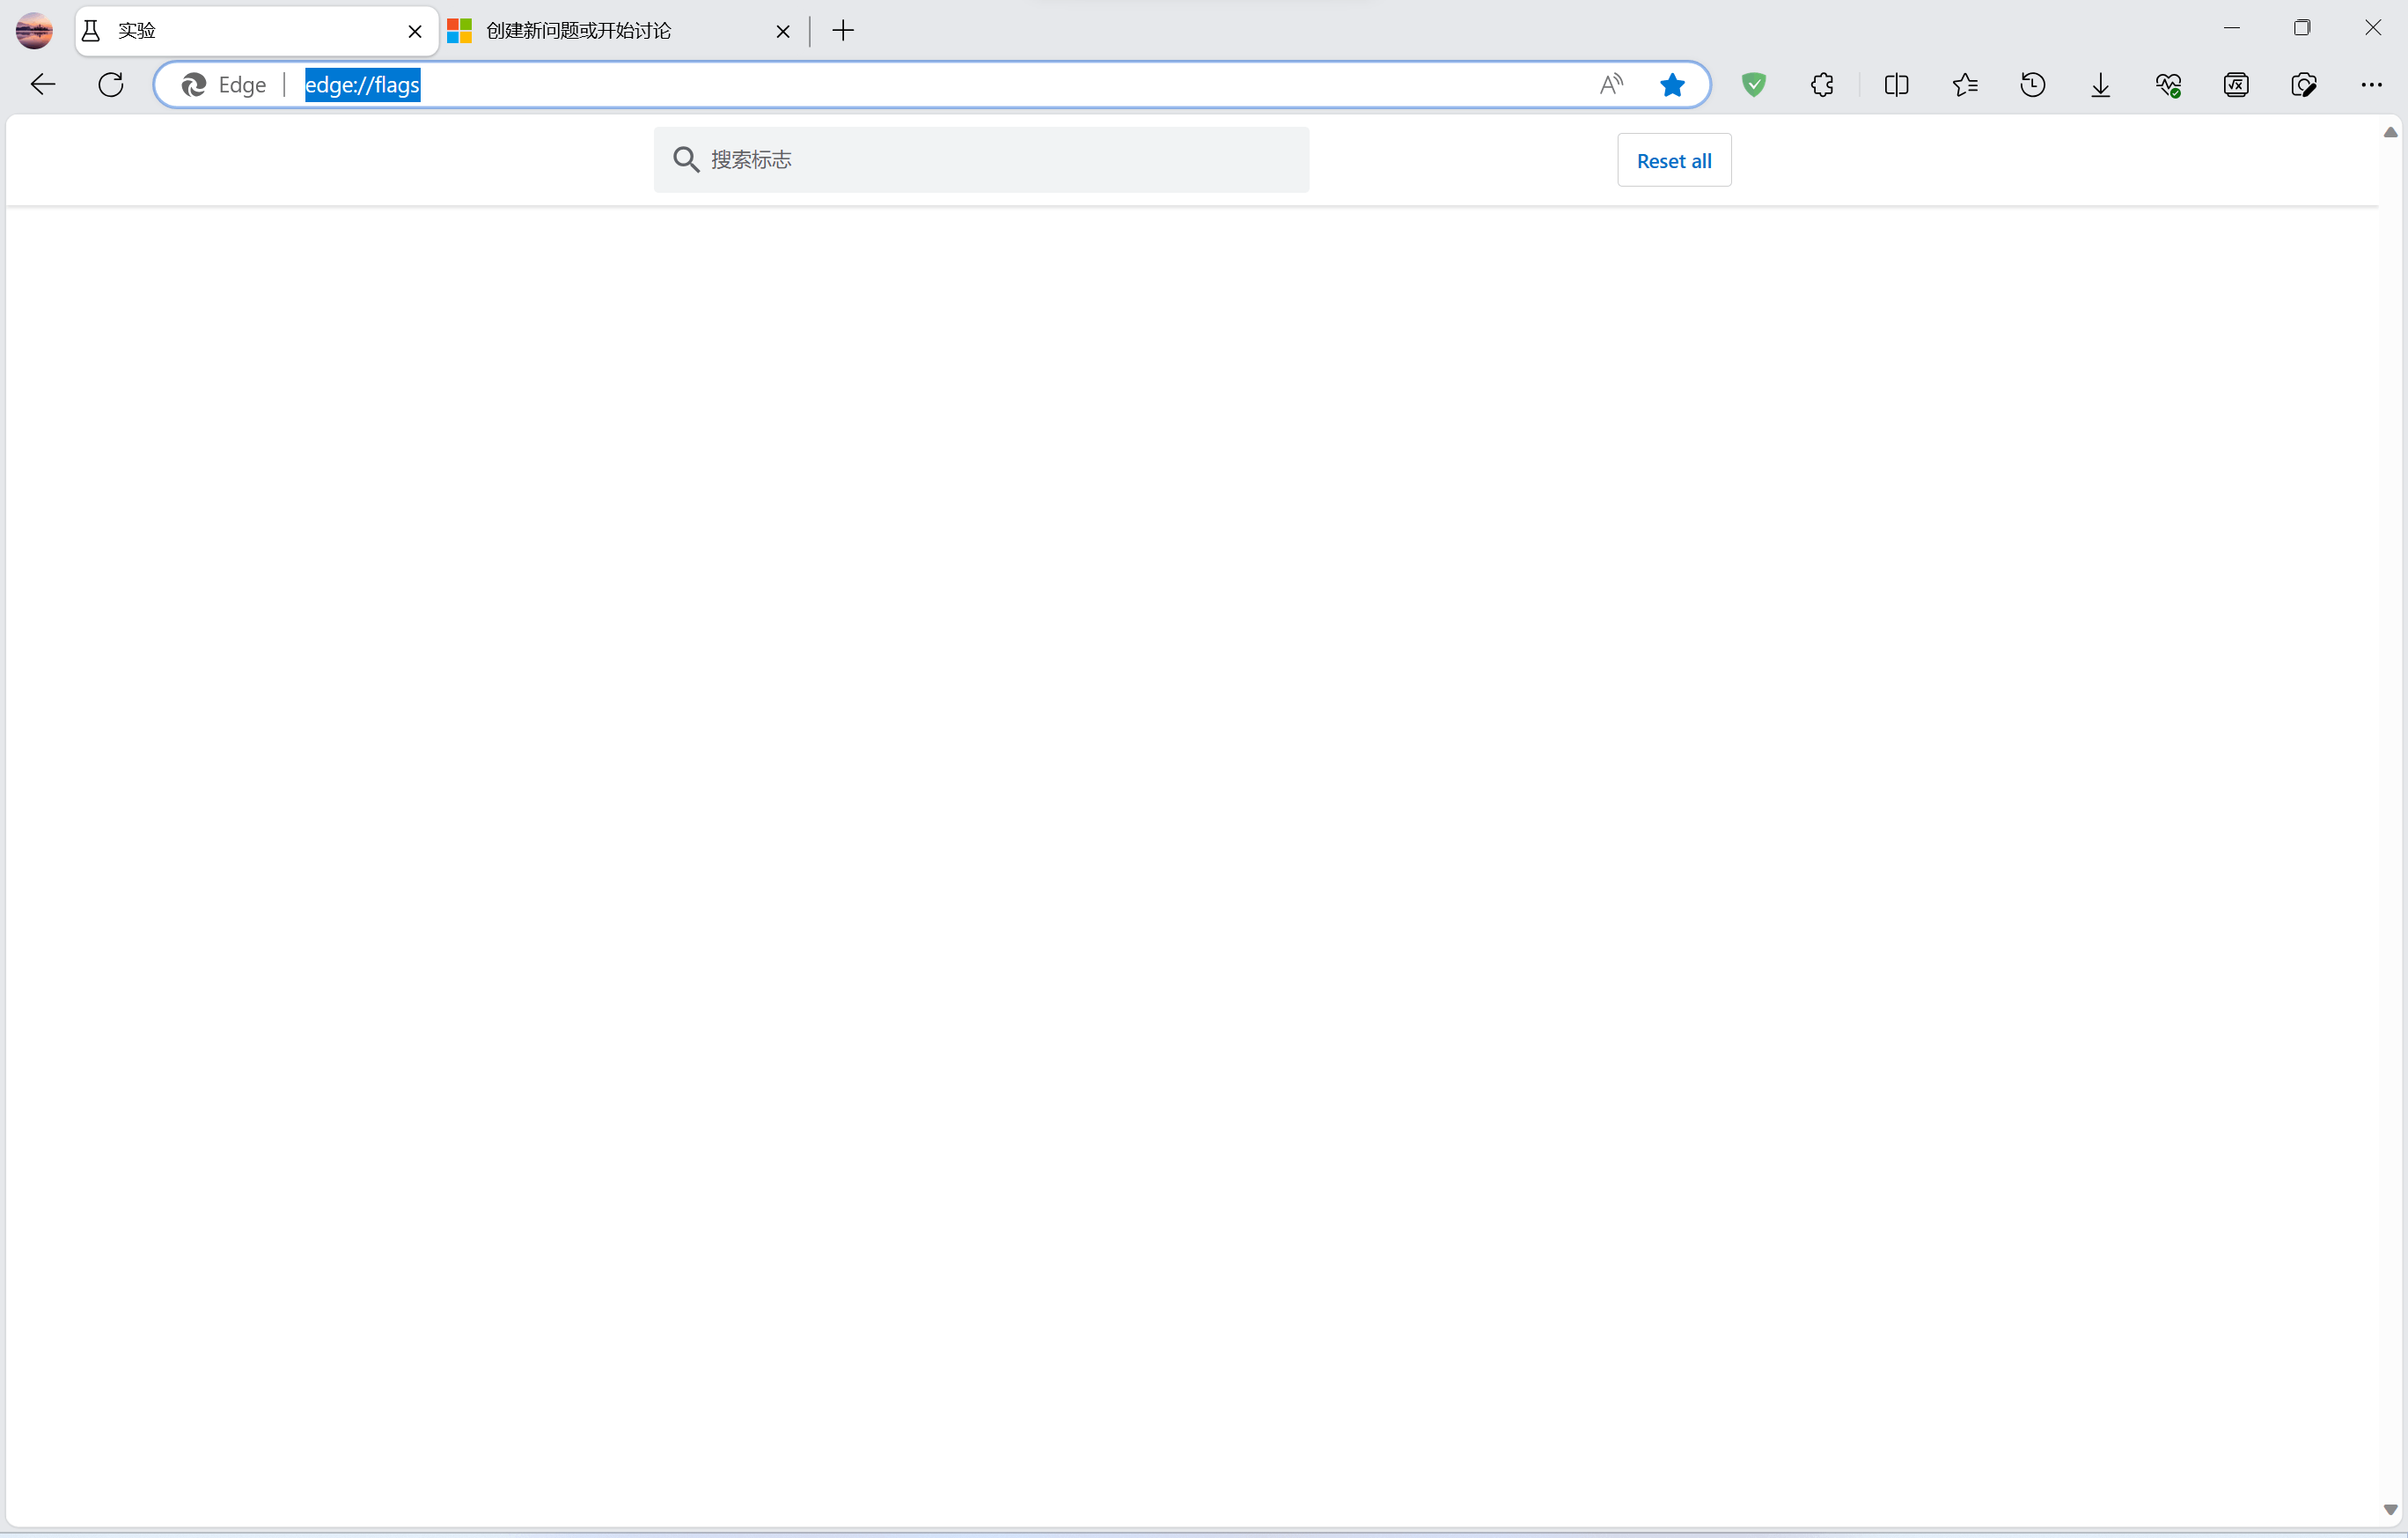Click the blue favorites star icon
This screenshot has height=1538, width=2408.
[x=1672, y=85]
